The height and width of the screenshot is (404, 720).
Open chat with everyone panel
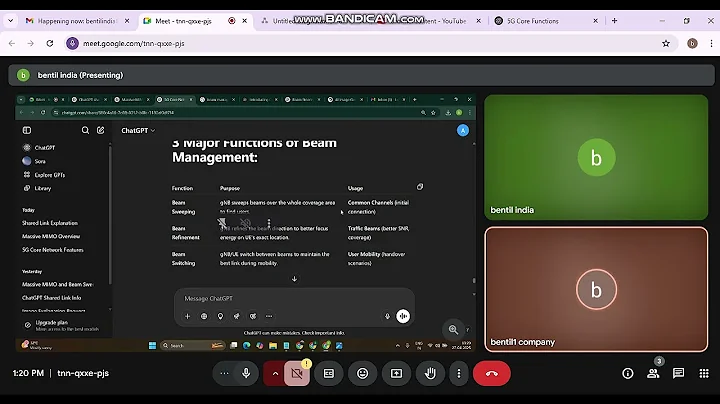pos(678,373)
